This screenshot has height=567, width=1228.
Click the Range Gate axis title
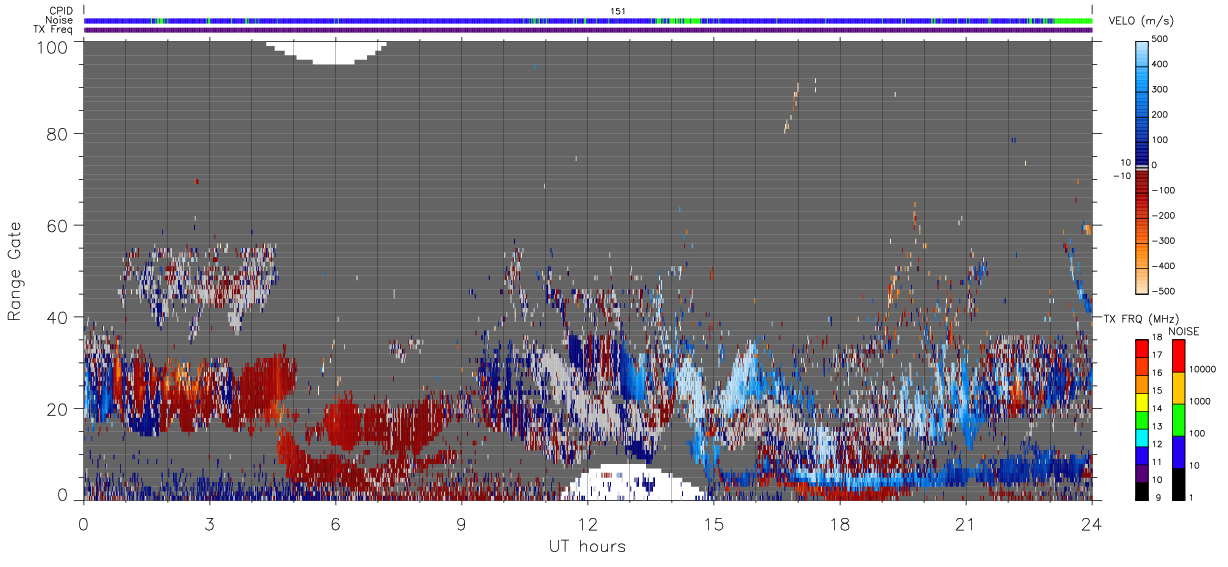[x=15, y=270]
